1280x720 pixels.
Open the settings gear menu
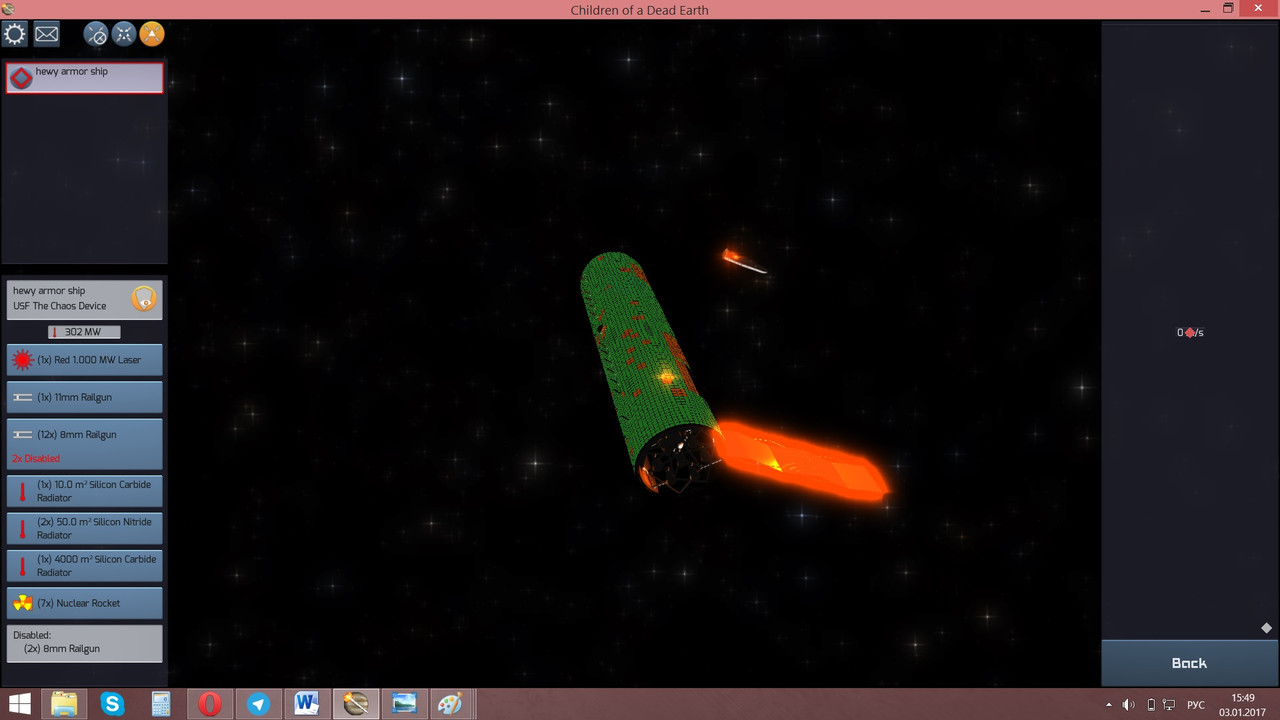tap(15, 35)
